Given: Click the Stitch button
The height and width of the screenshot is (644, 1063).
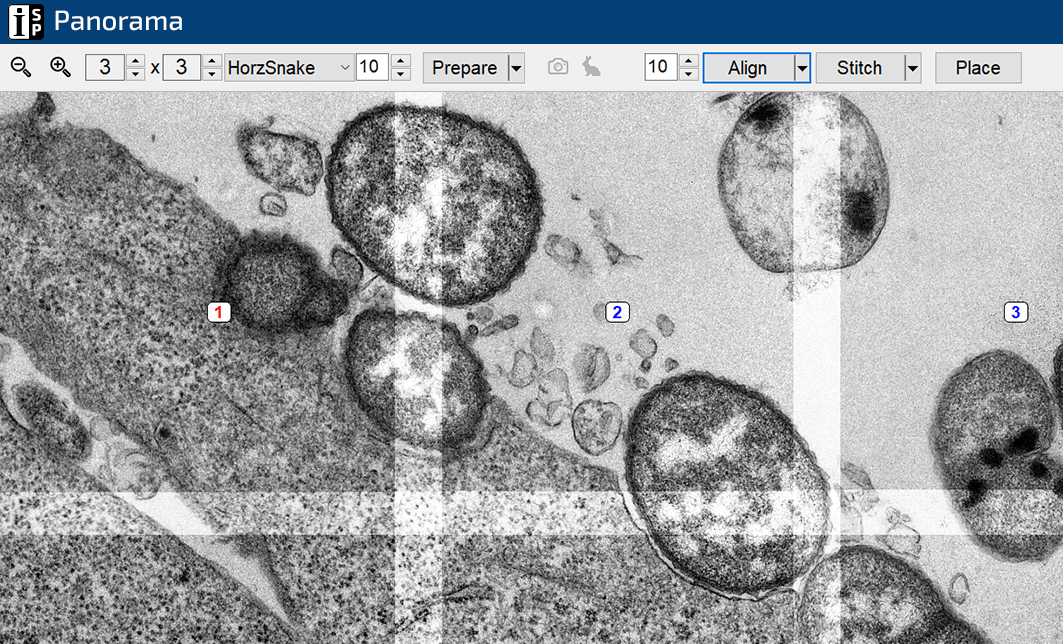Looking at the screenshot, I should pos(859,68).
